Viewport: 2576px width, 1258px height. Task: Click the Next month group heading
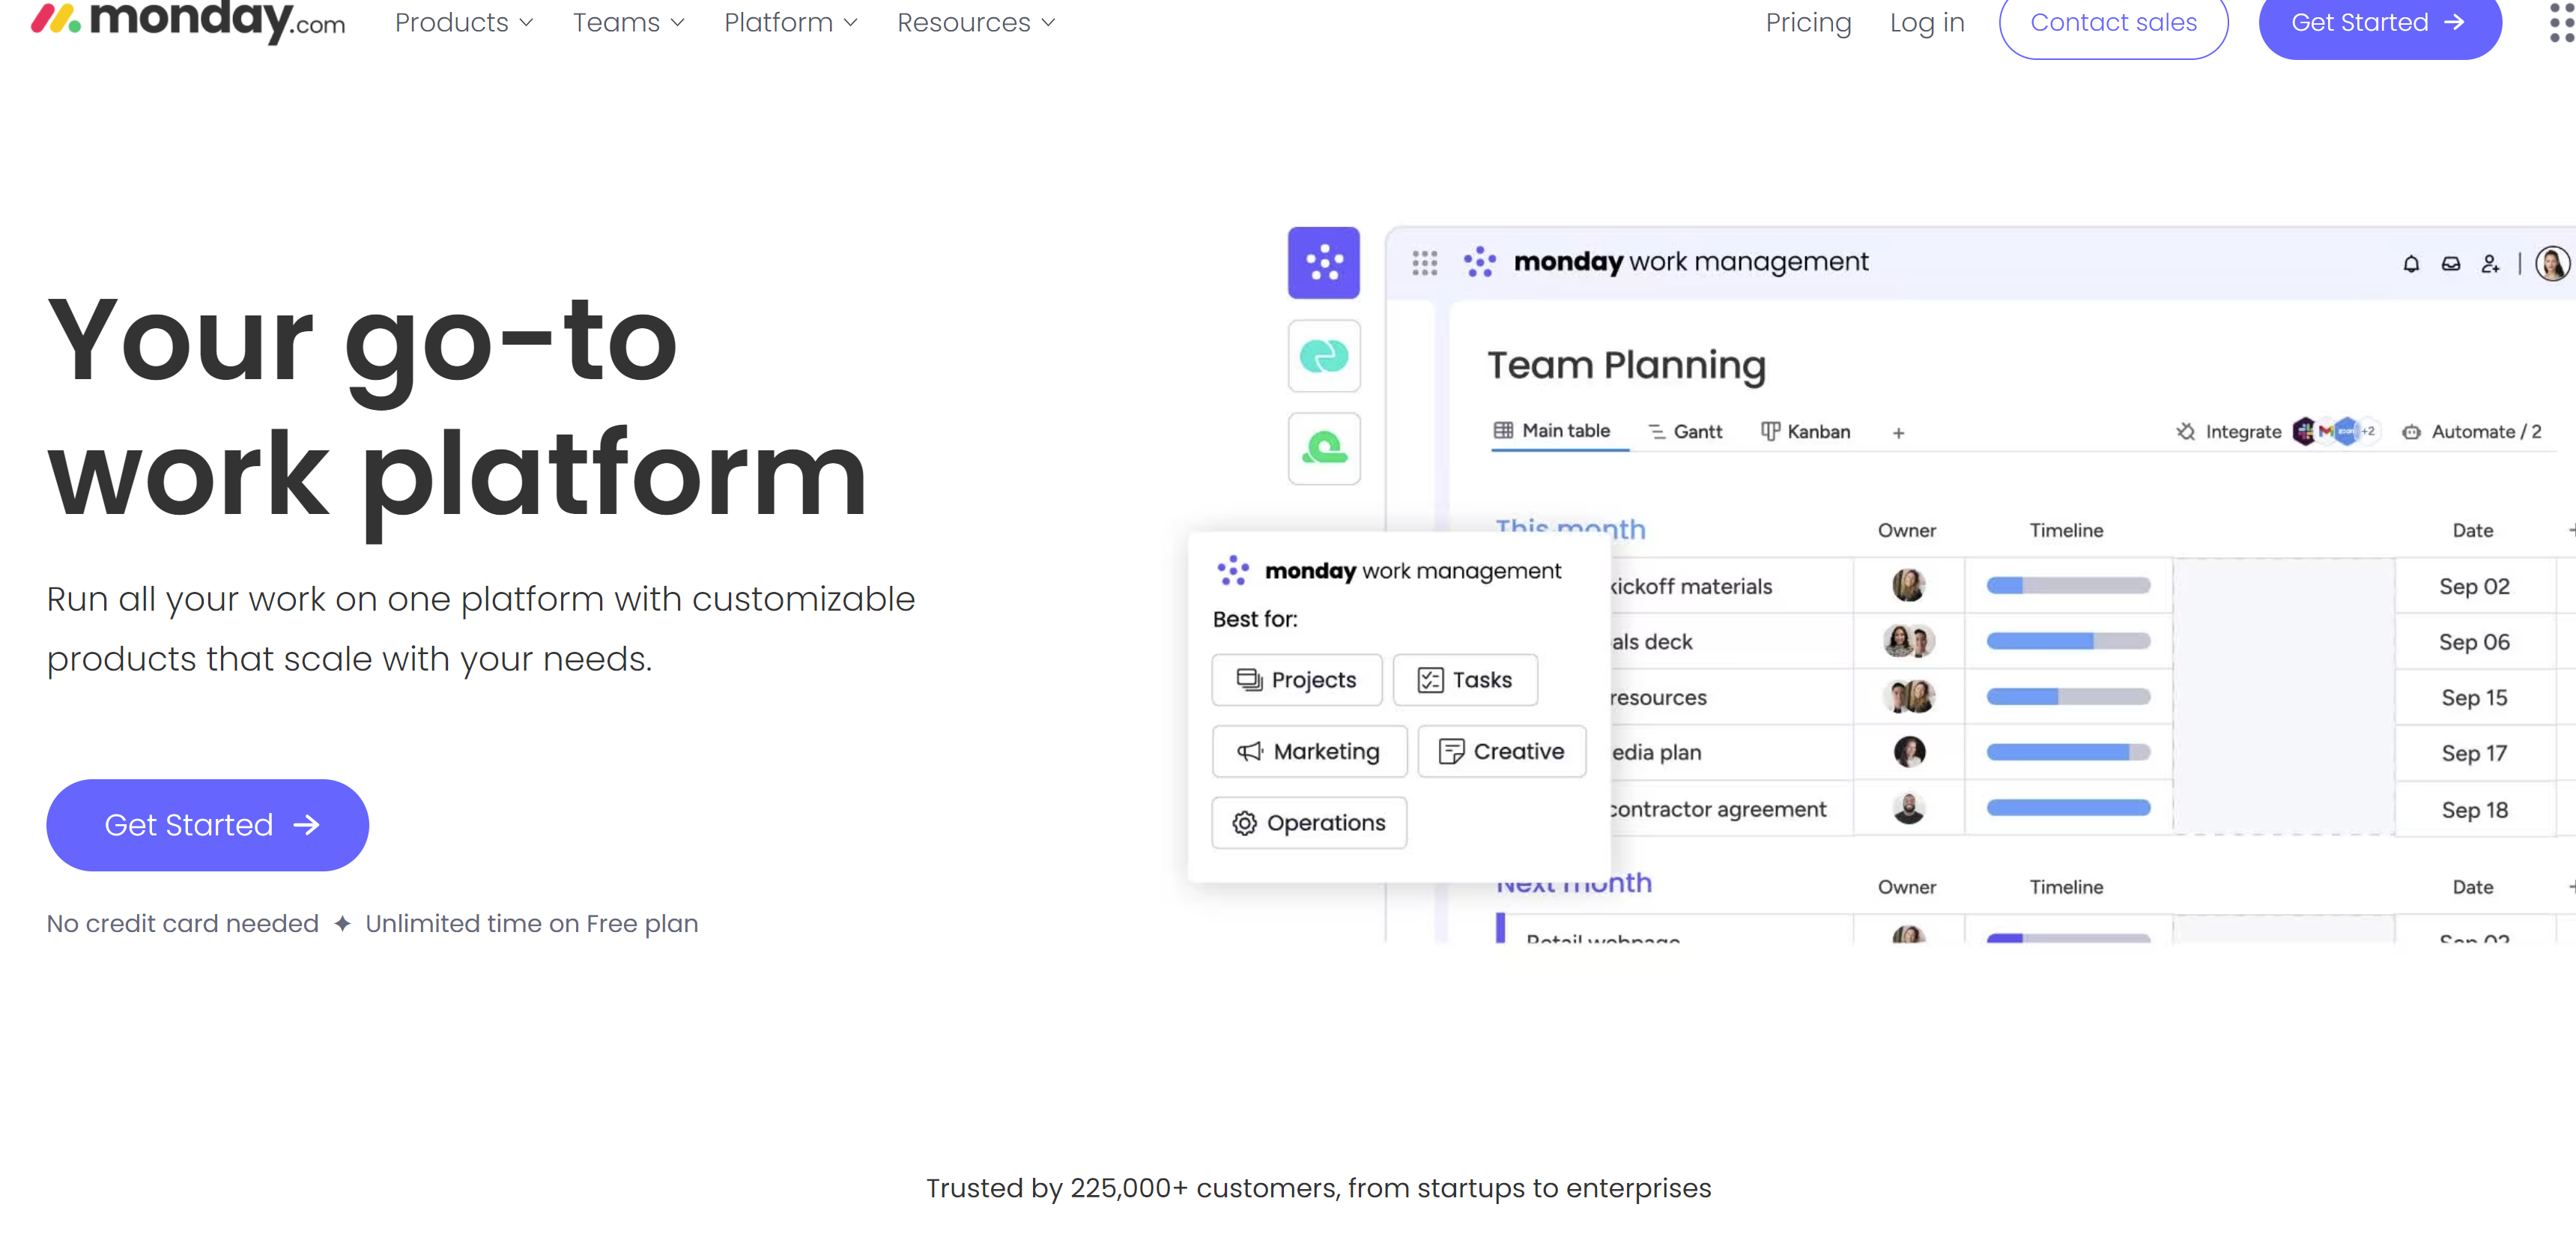coord(1574,885)
